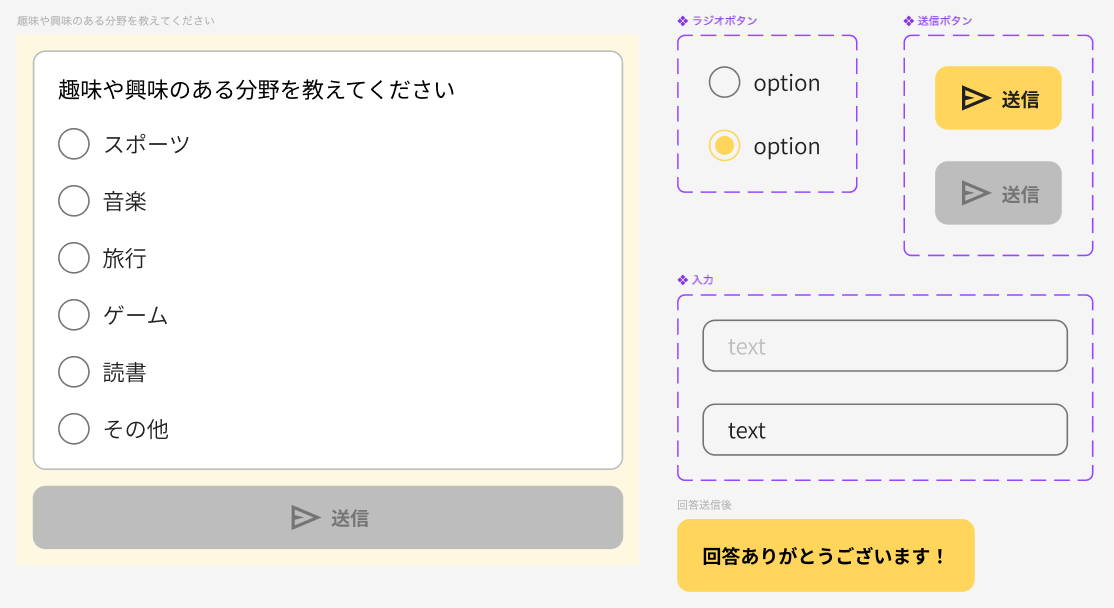Image resolution: width=1114 pixels, height=608 pixels.
Task: Click the unselected option radio in the spec
Action: 724,82
